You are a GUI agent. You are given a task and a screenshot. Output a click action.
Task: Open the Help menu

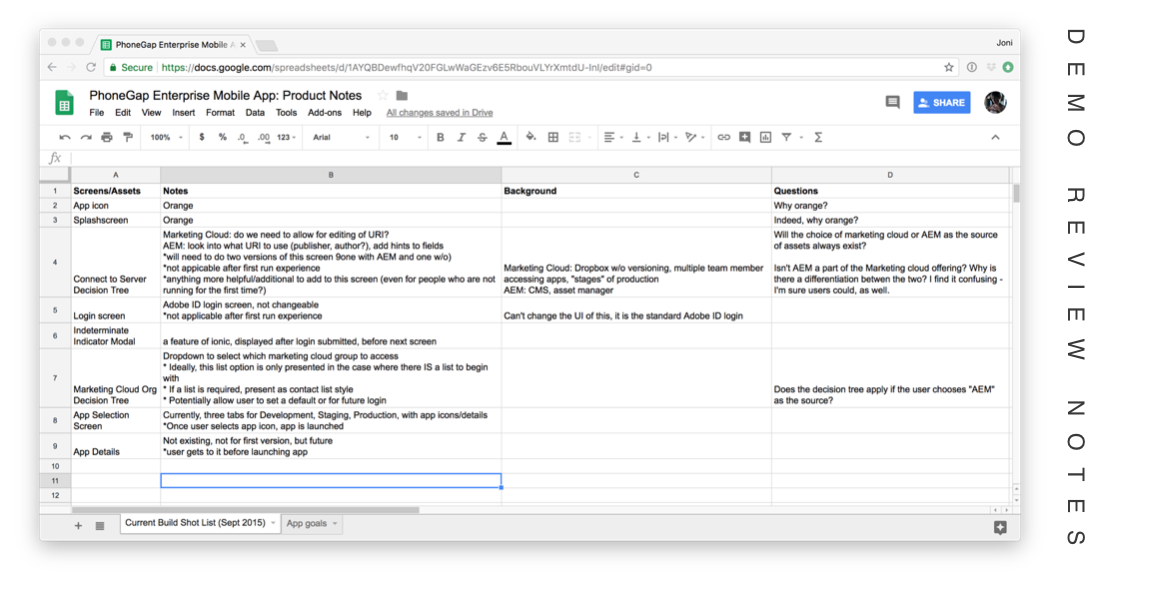click(x=362, y=113)
